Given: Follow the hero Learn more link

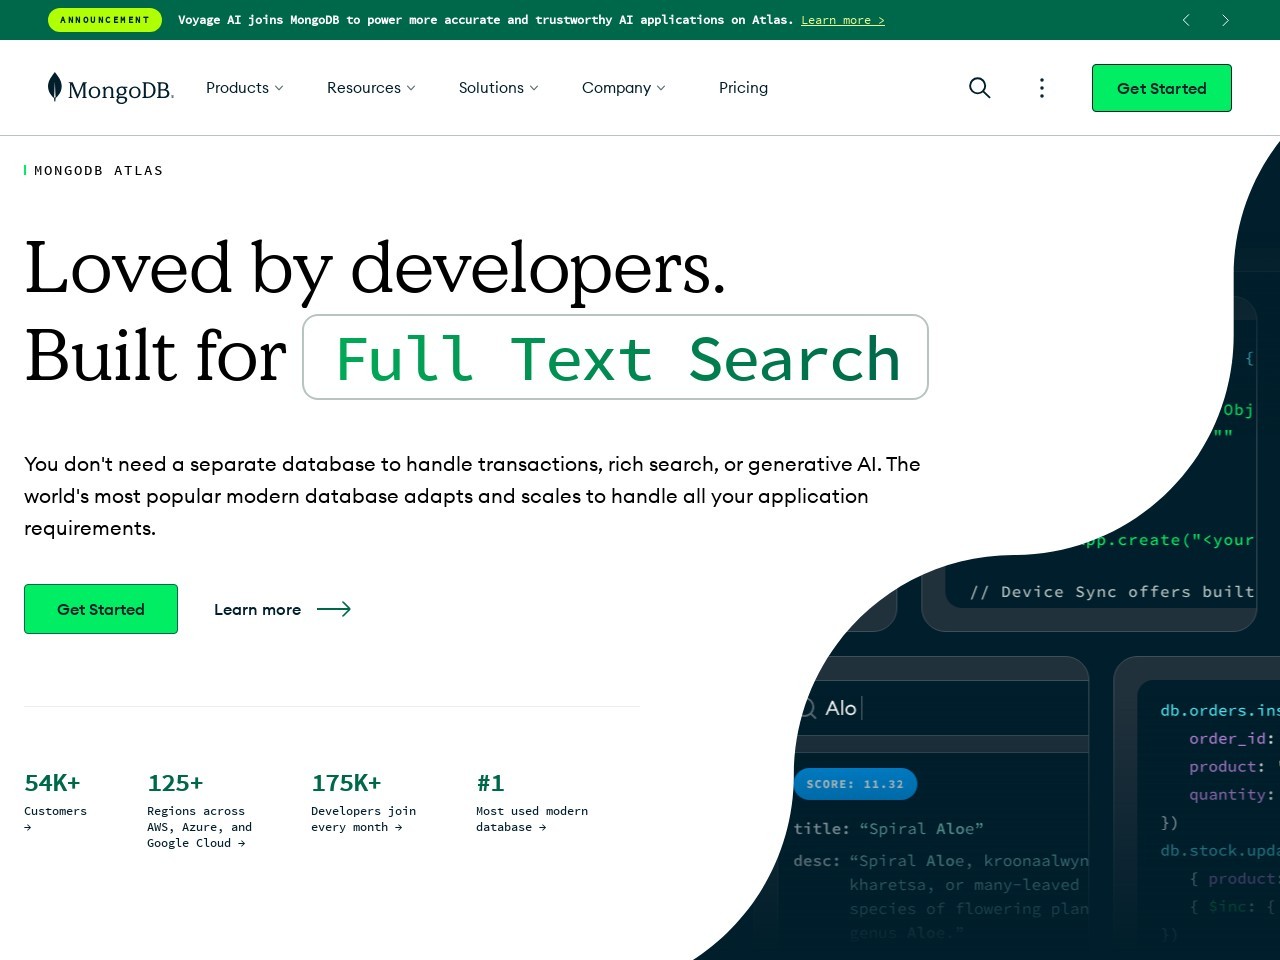Looking at the screenshot, I should (282, 609).
